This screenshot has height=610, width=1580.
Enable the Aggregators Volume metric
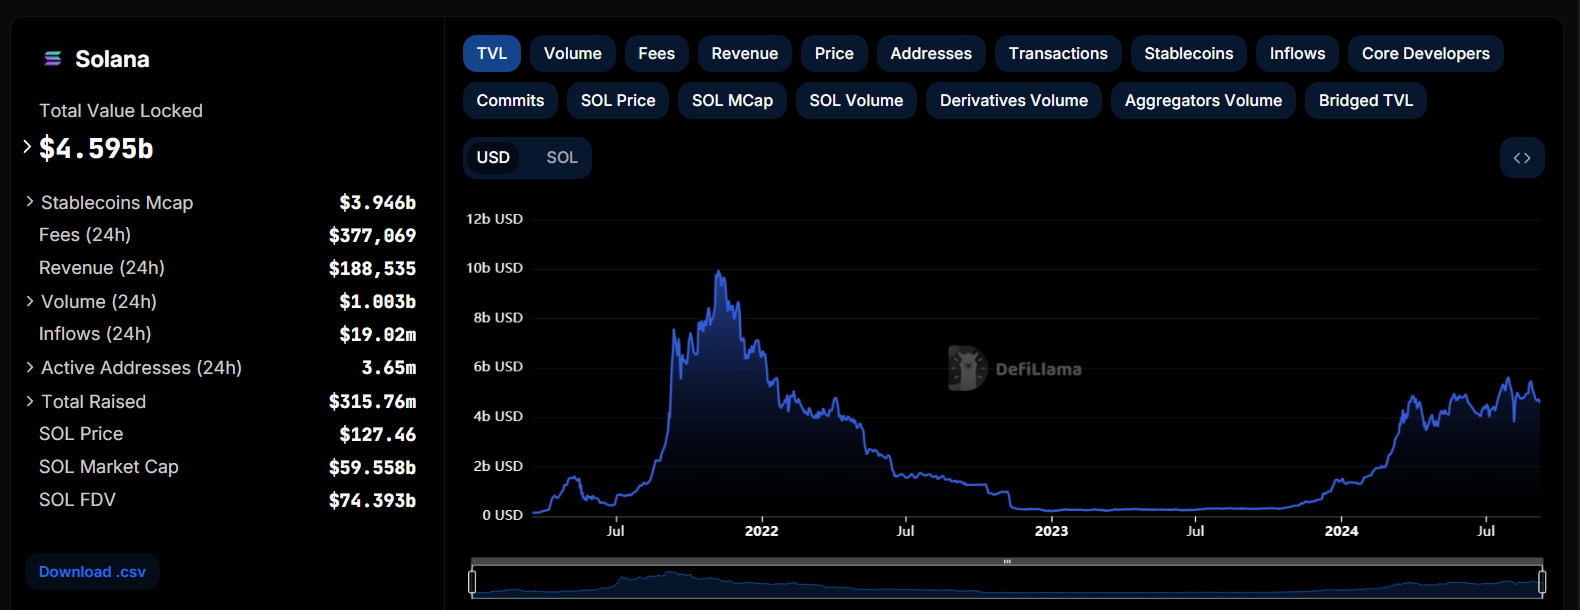click(x=1203, y=101)
